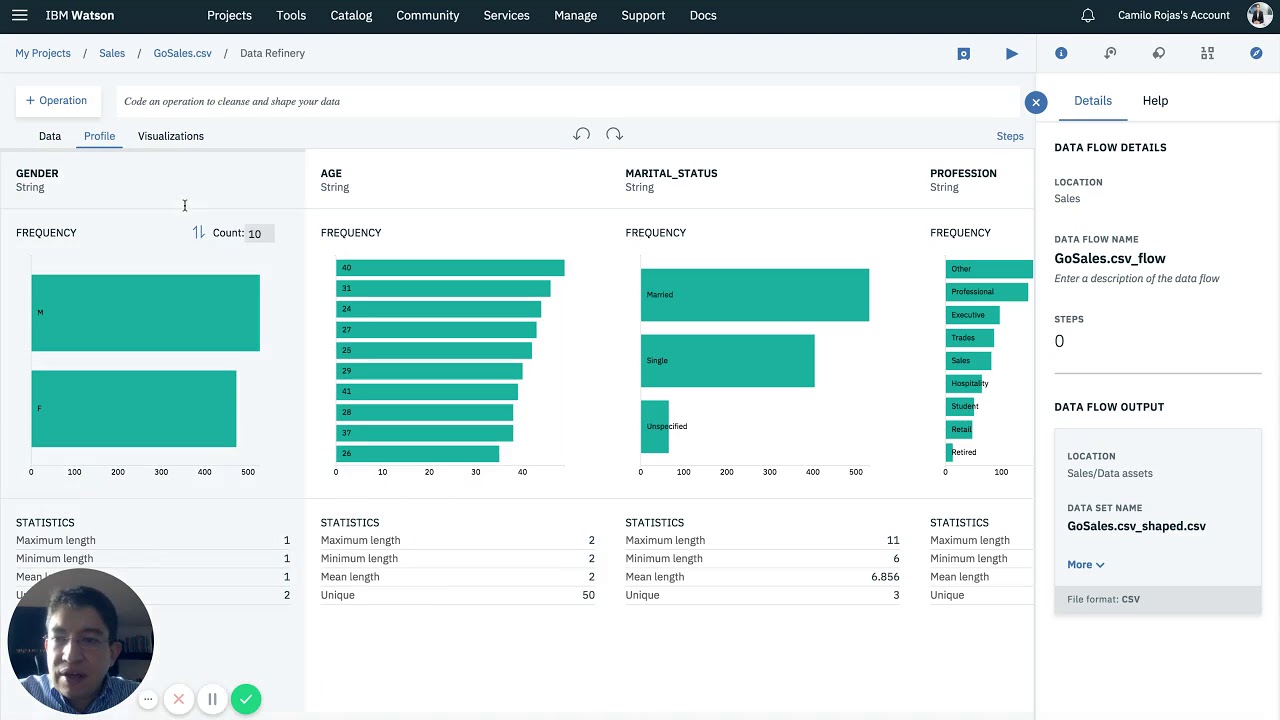Finish recording with green checkmark
This screenshot has width=1280, height=720.
pyautogui.click(x=246, y=699)
